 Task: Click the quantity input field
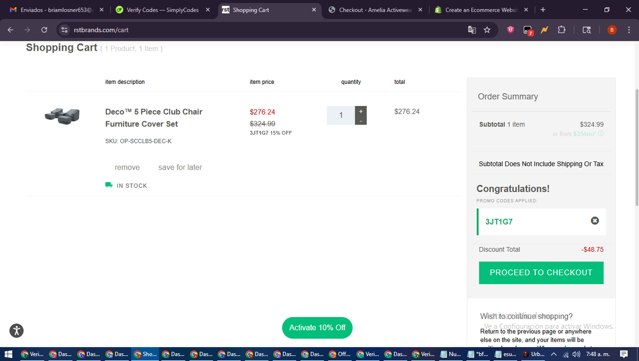pyautogui.click(x=341, y=115)
